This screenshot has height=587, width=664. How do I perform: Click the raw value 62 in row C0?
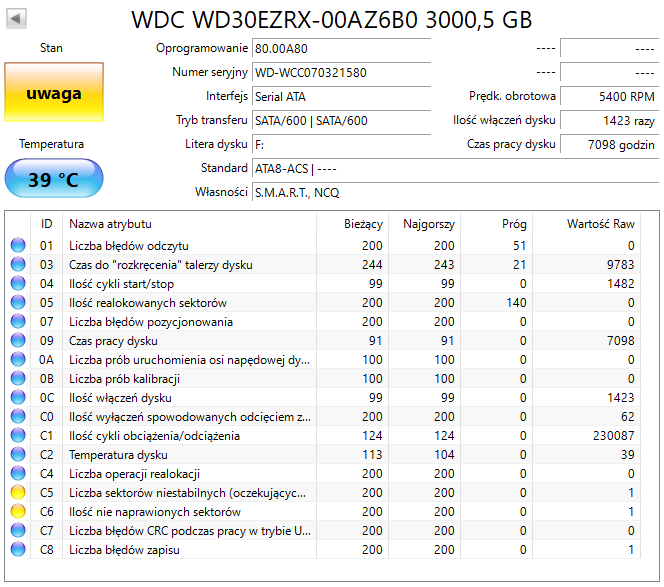628,417
